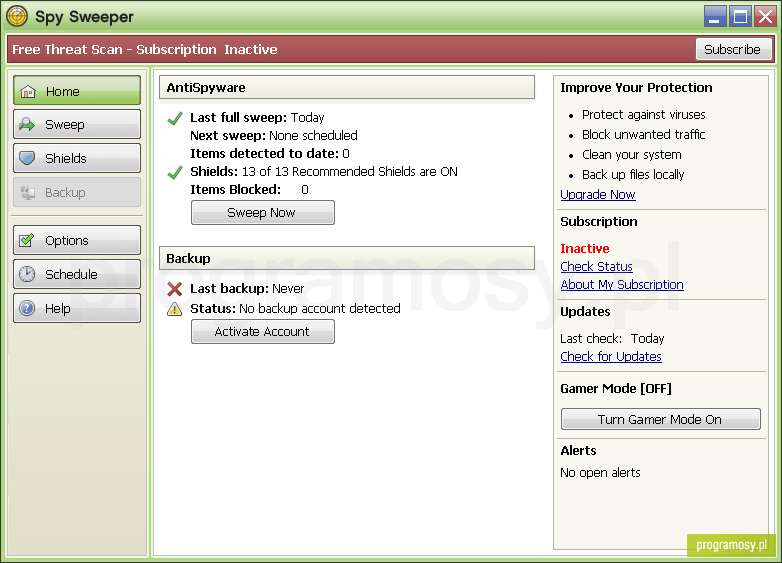Click the Backup section header in main panel
The width and height of the screenshot is (782, 563).
pyautogui.click(x=347, y=258)
